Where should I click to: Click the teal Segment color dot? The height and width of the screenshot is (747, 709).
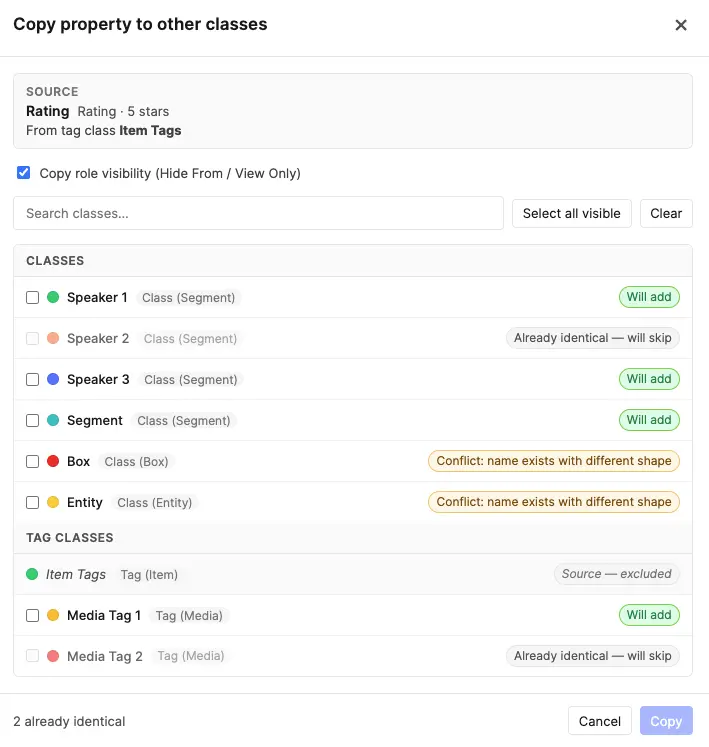(53, 420)
